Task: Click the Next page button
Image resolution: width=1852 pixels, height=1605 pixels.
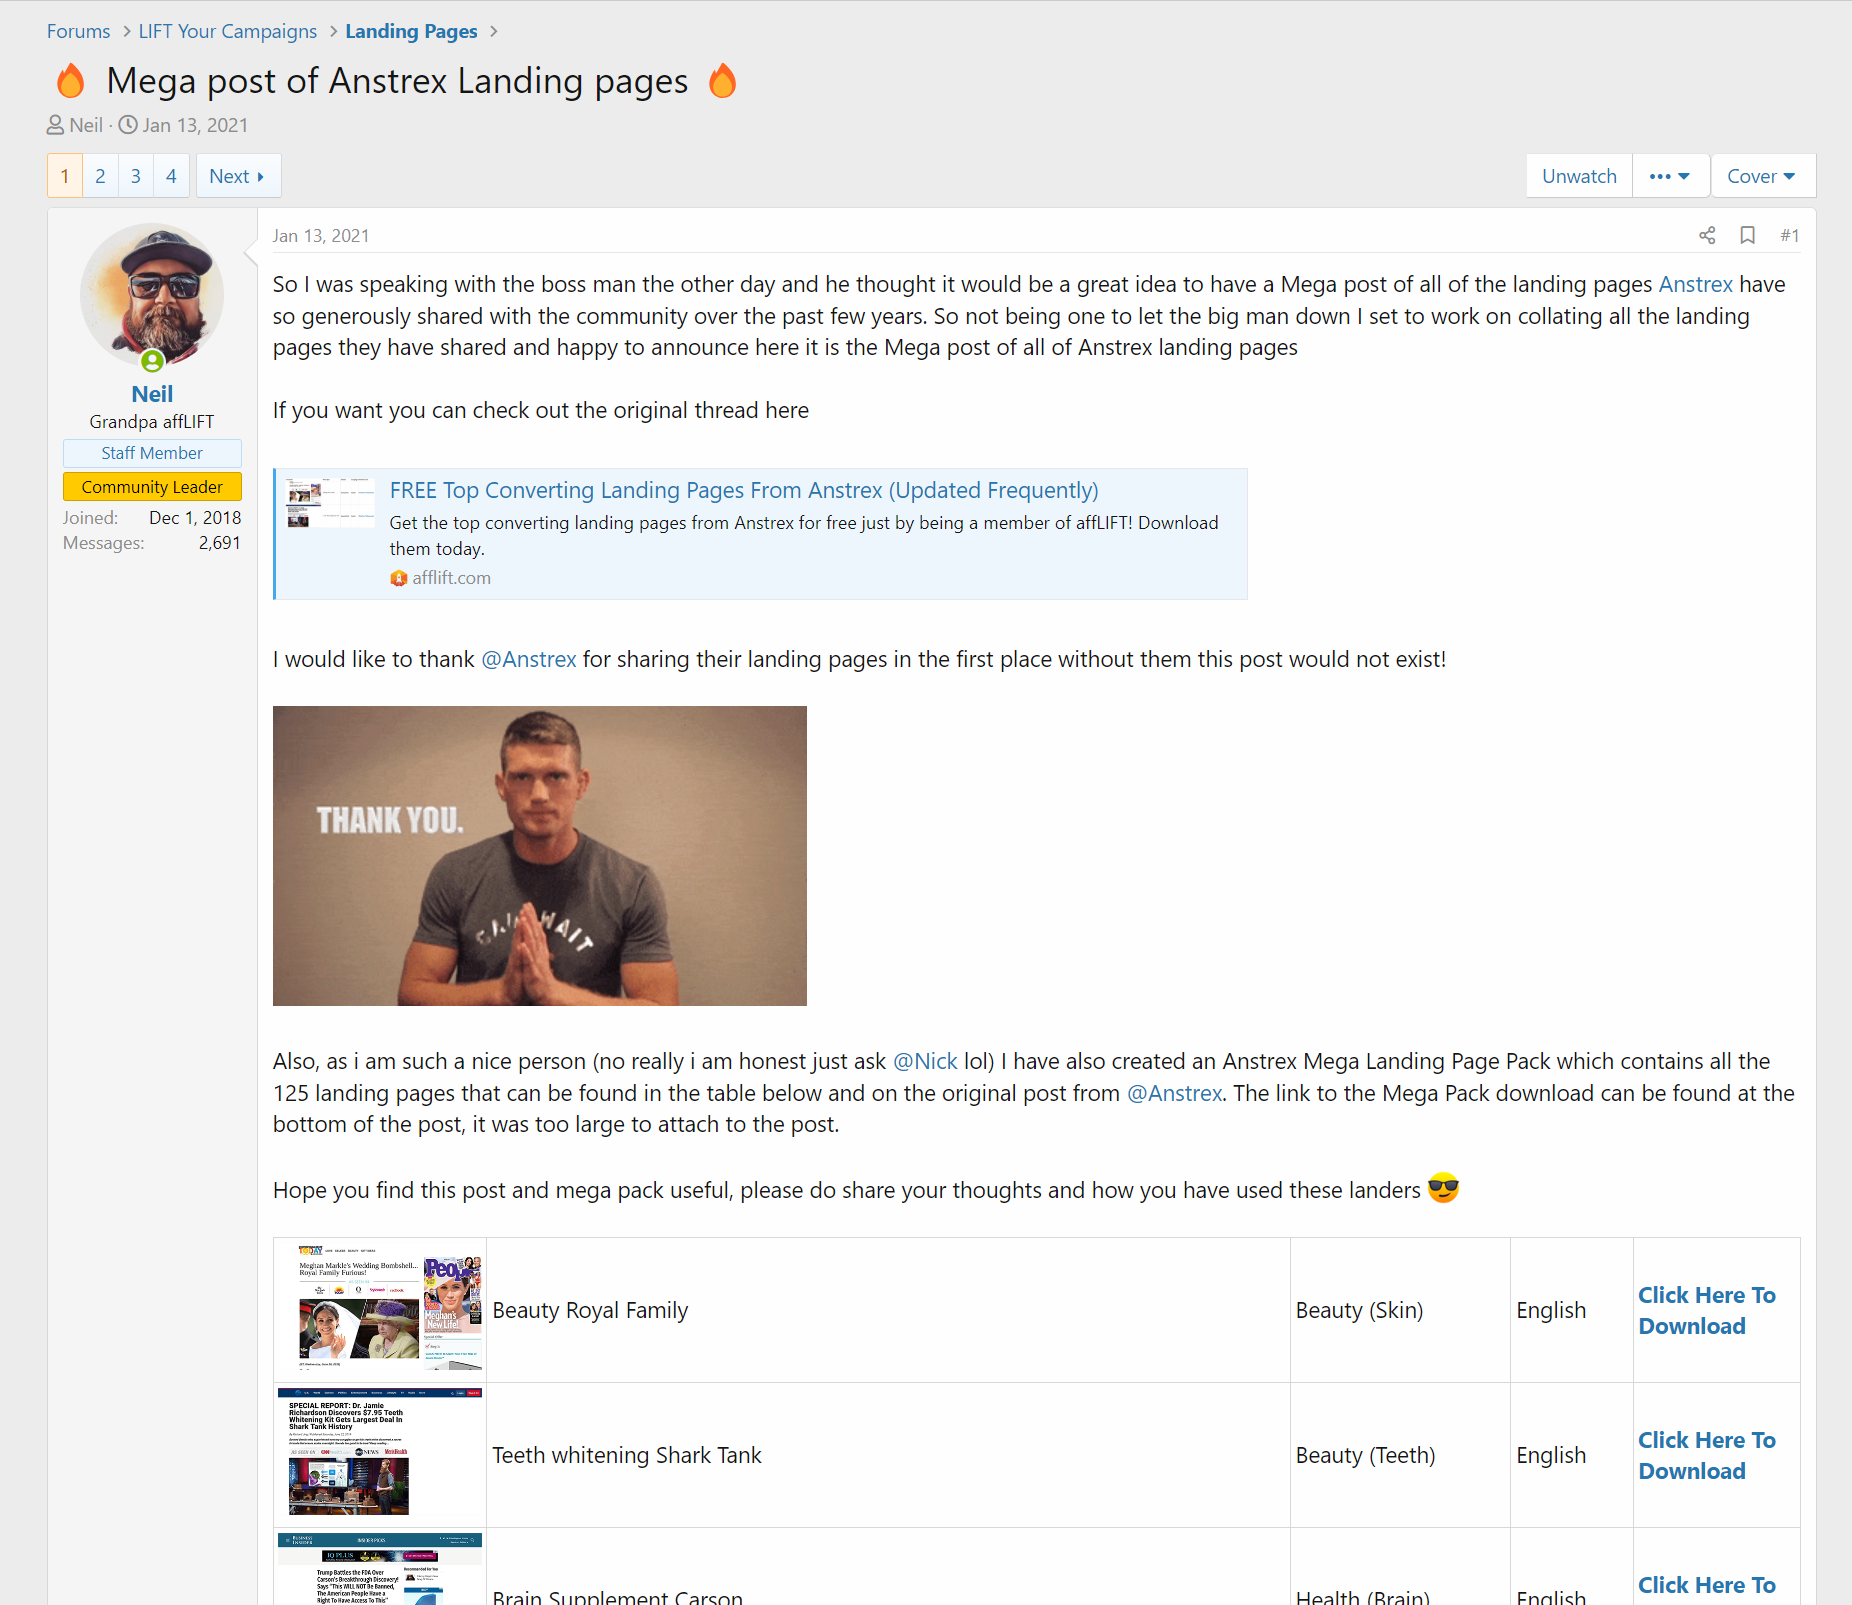Action: (238, 176)
